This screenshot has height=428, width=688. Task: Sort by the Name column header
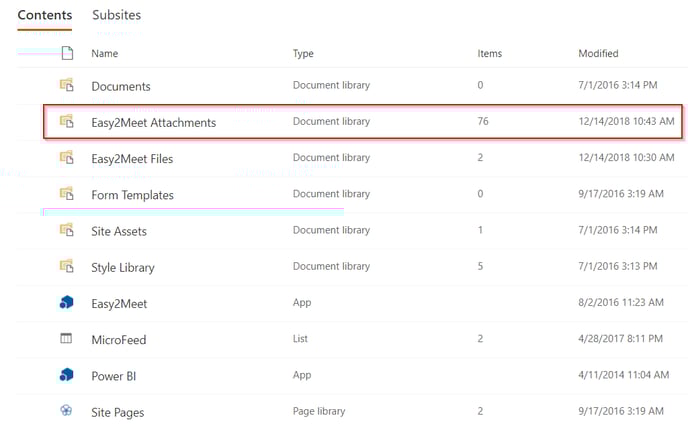click(x=104, y=54)
